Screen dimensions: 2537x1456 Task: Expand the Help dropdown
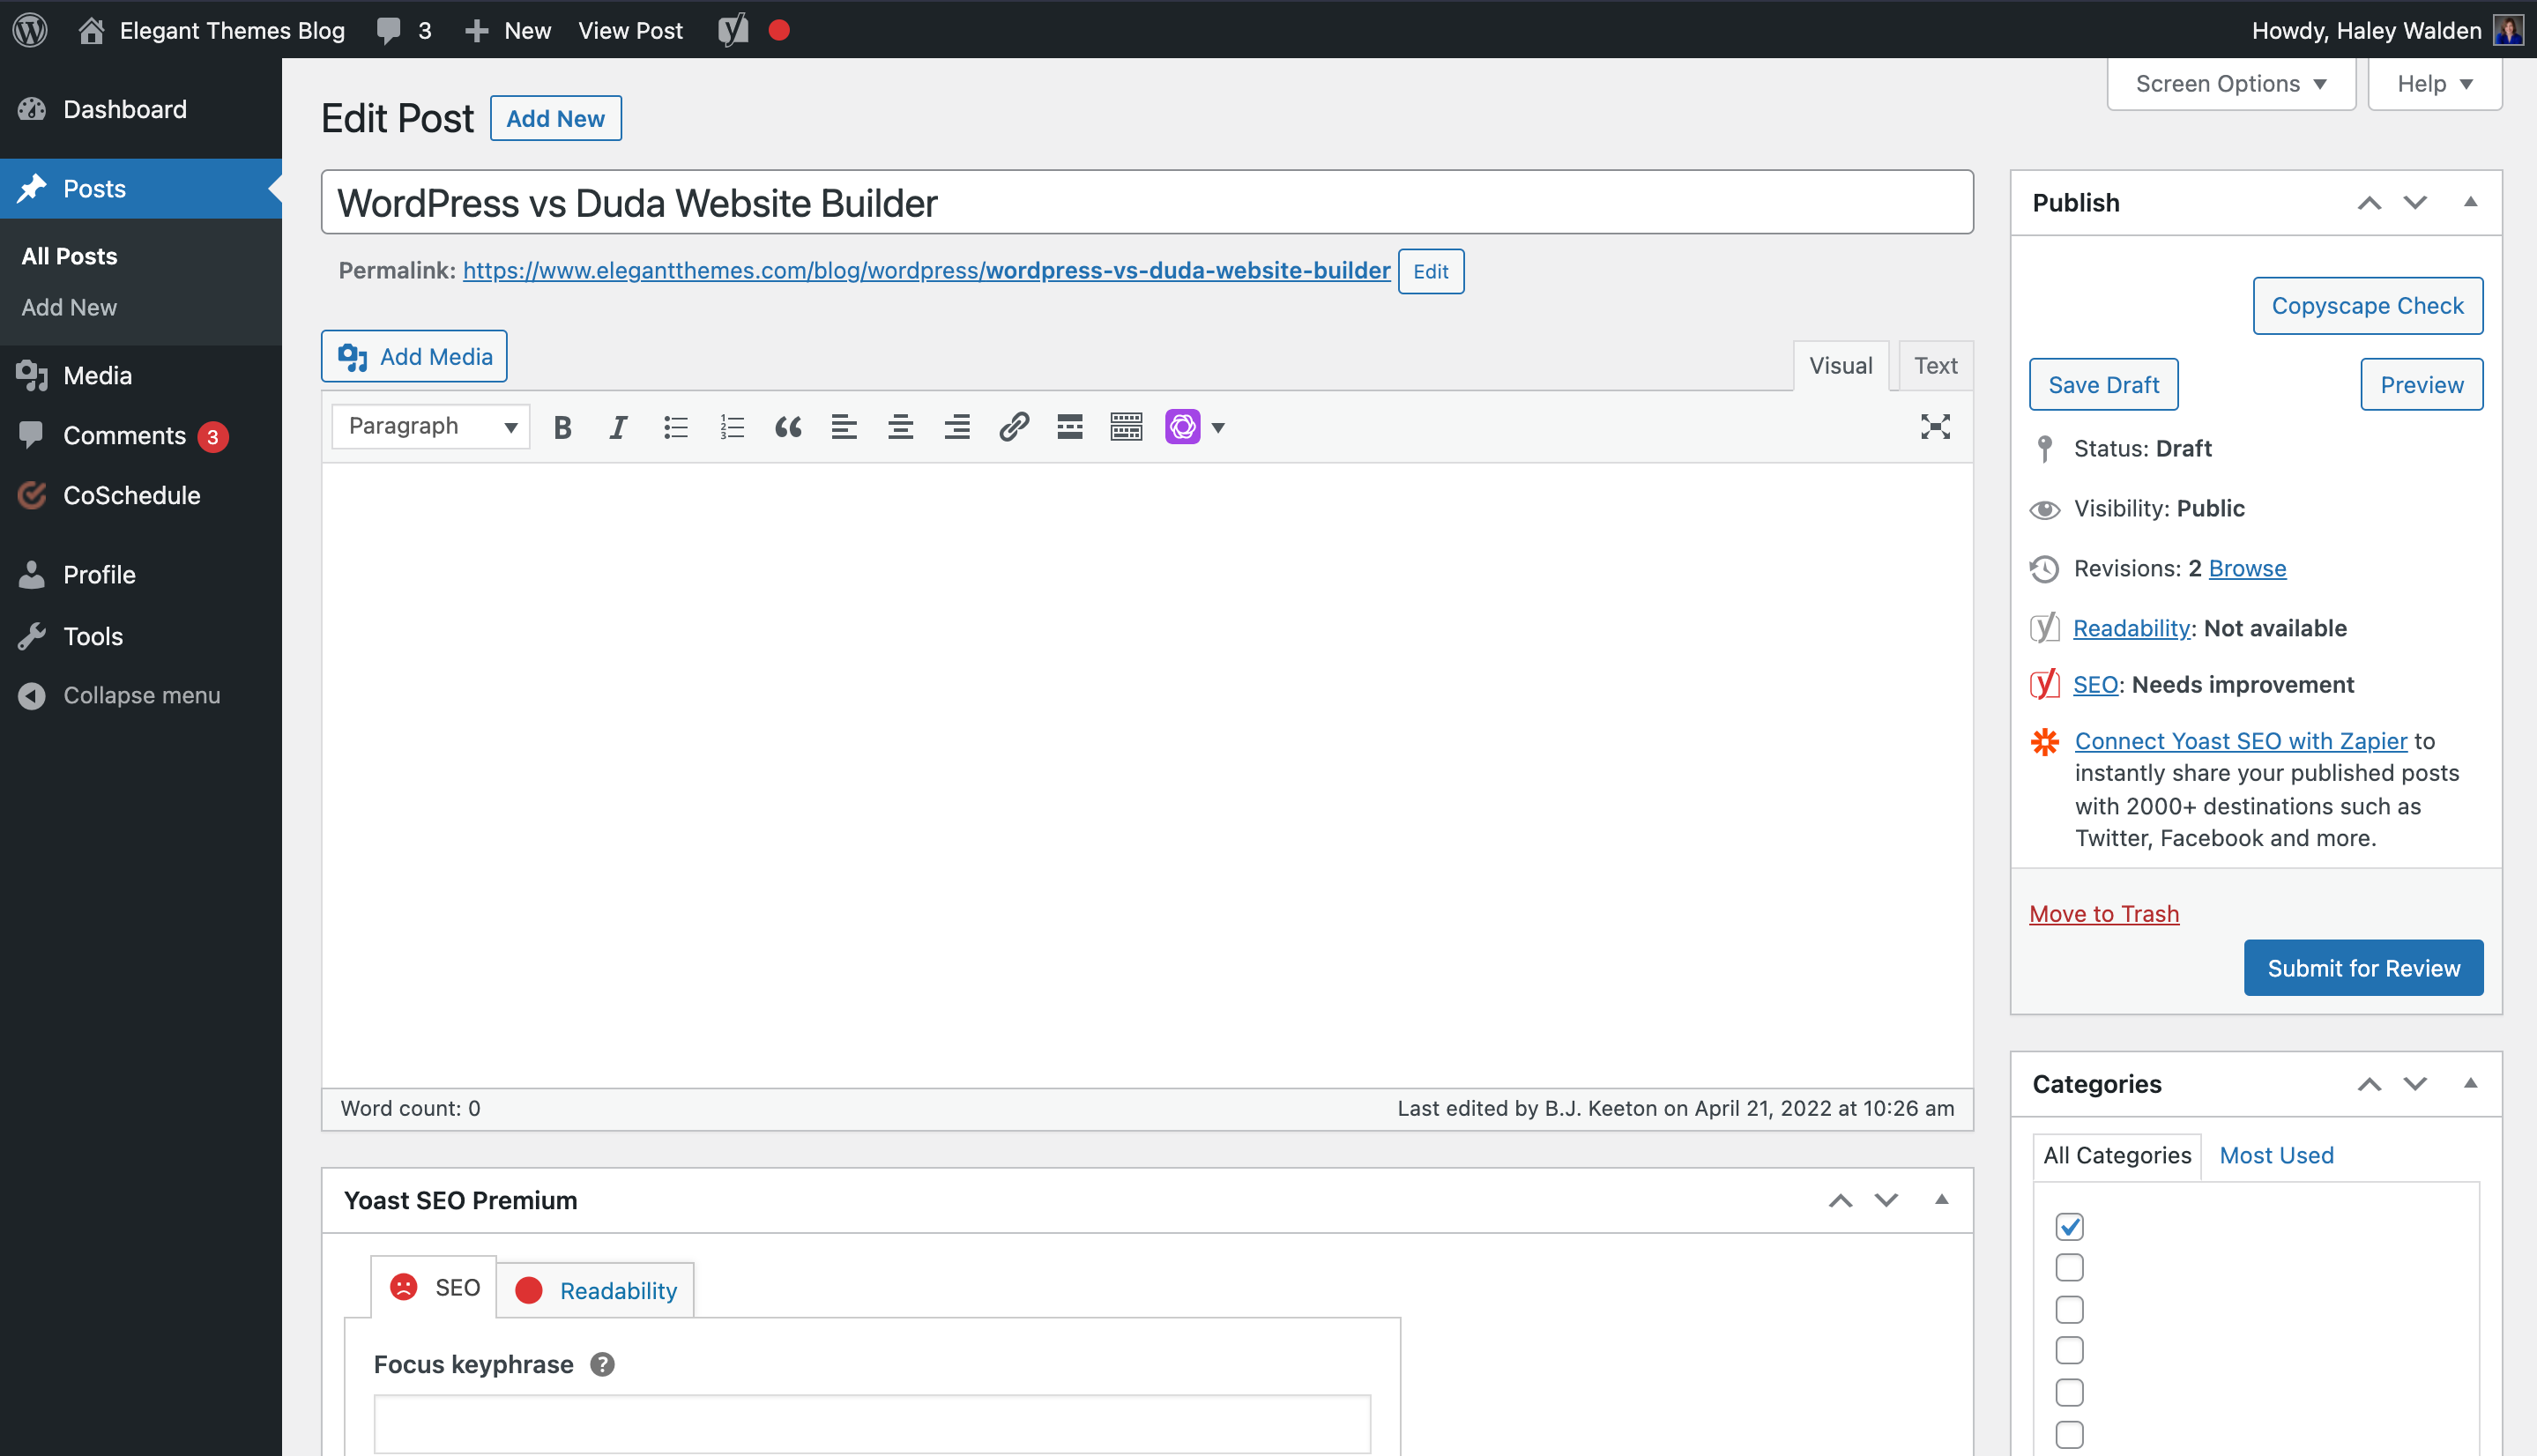pos(2435,84)
